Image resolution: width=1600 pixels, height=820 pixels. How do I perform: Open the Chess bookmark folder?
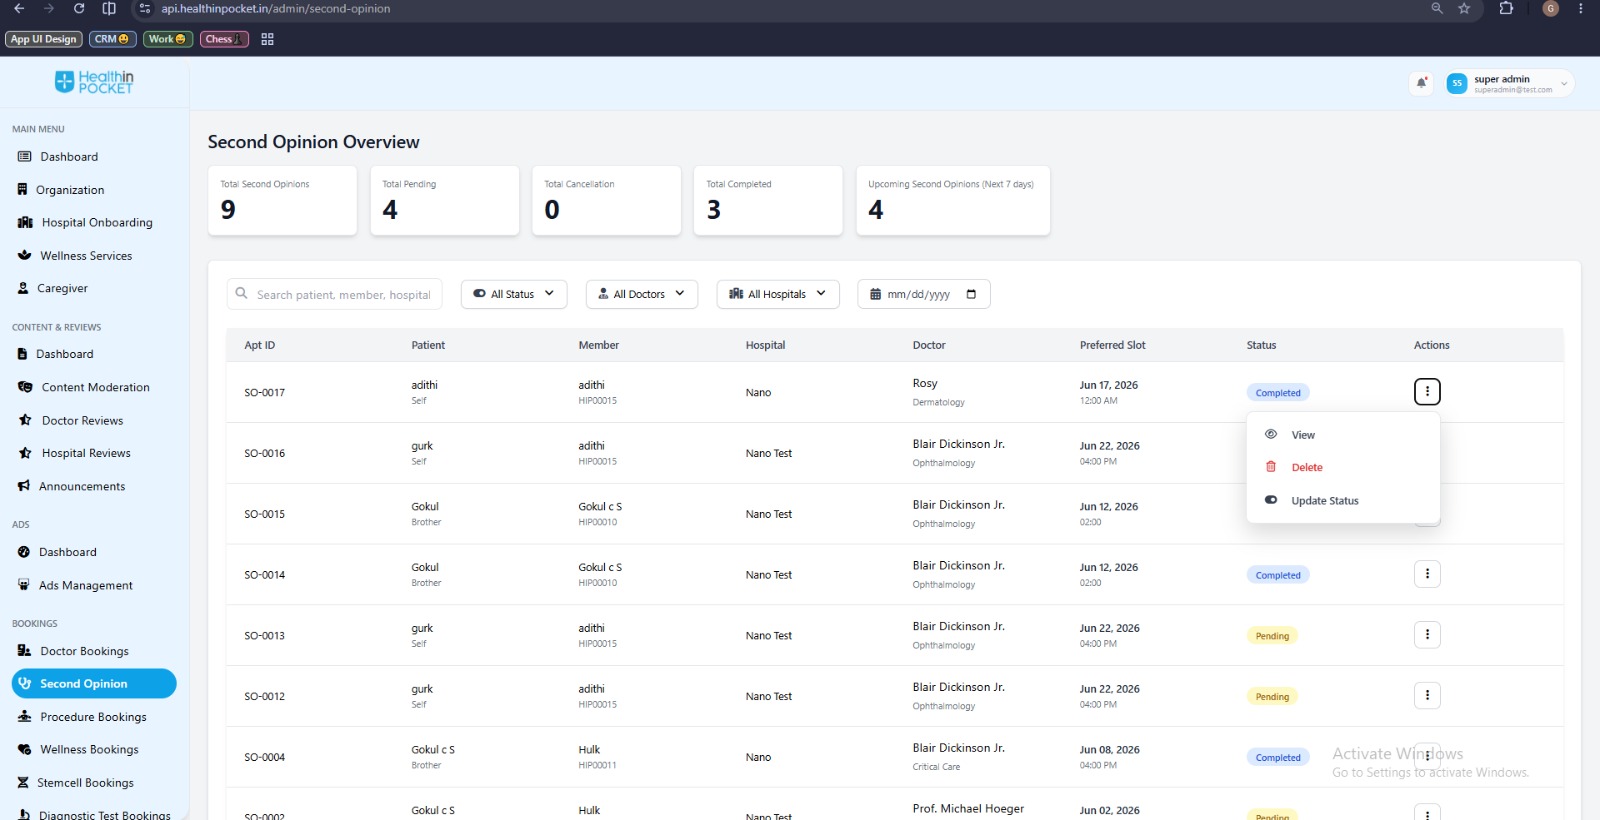pos(224,39)
